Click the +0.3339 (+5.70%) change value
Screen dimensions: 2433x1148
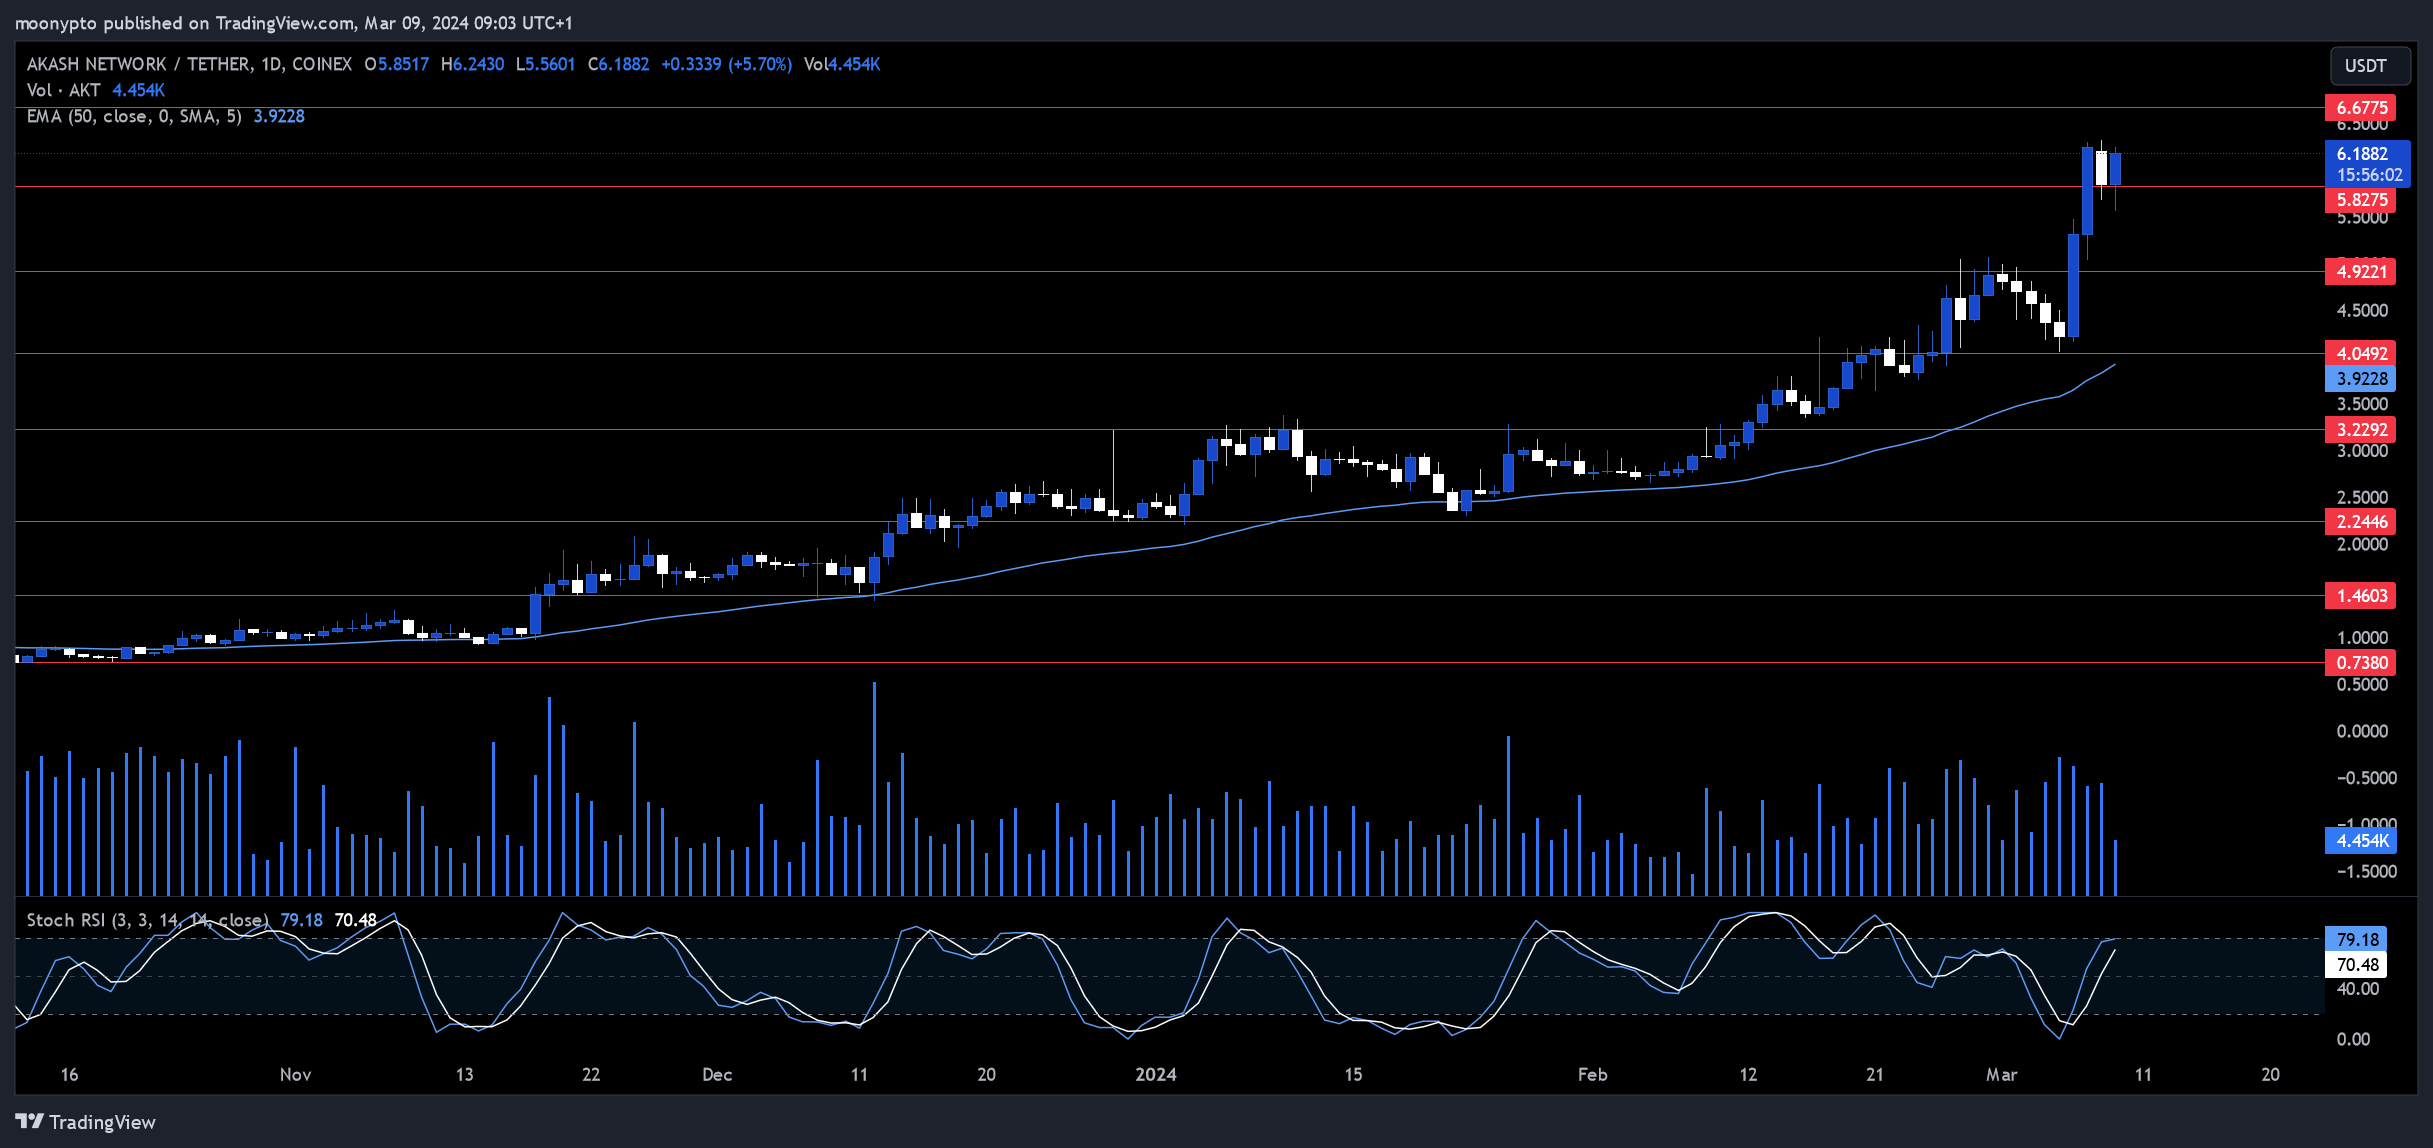point(726,64)
